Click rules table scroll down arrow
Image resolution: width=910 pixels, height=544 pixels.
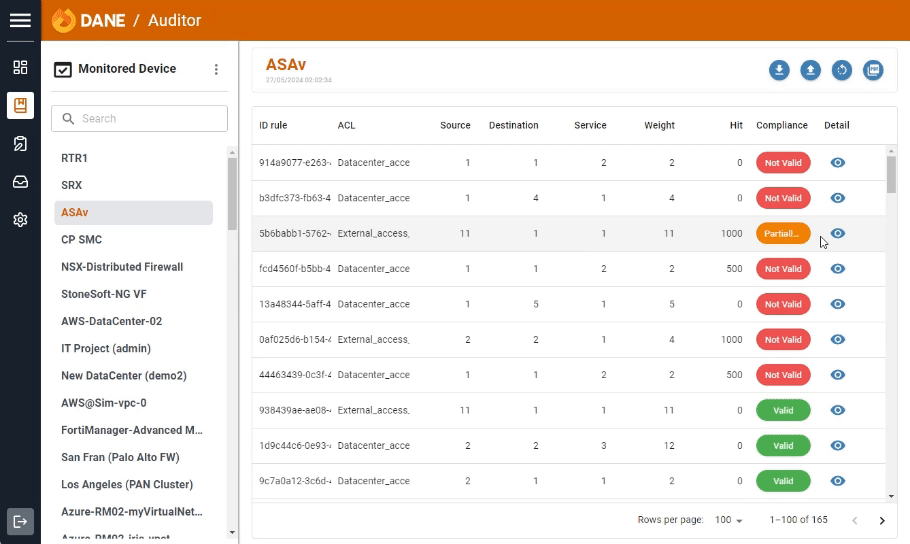[x=891, y=496]
